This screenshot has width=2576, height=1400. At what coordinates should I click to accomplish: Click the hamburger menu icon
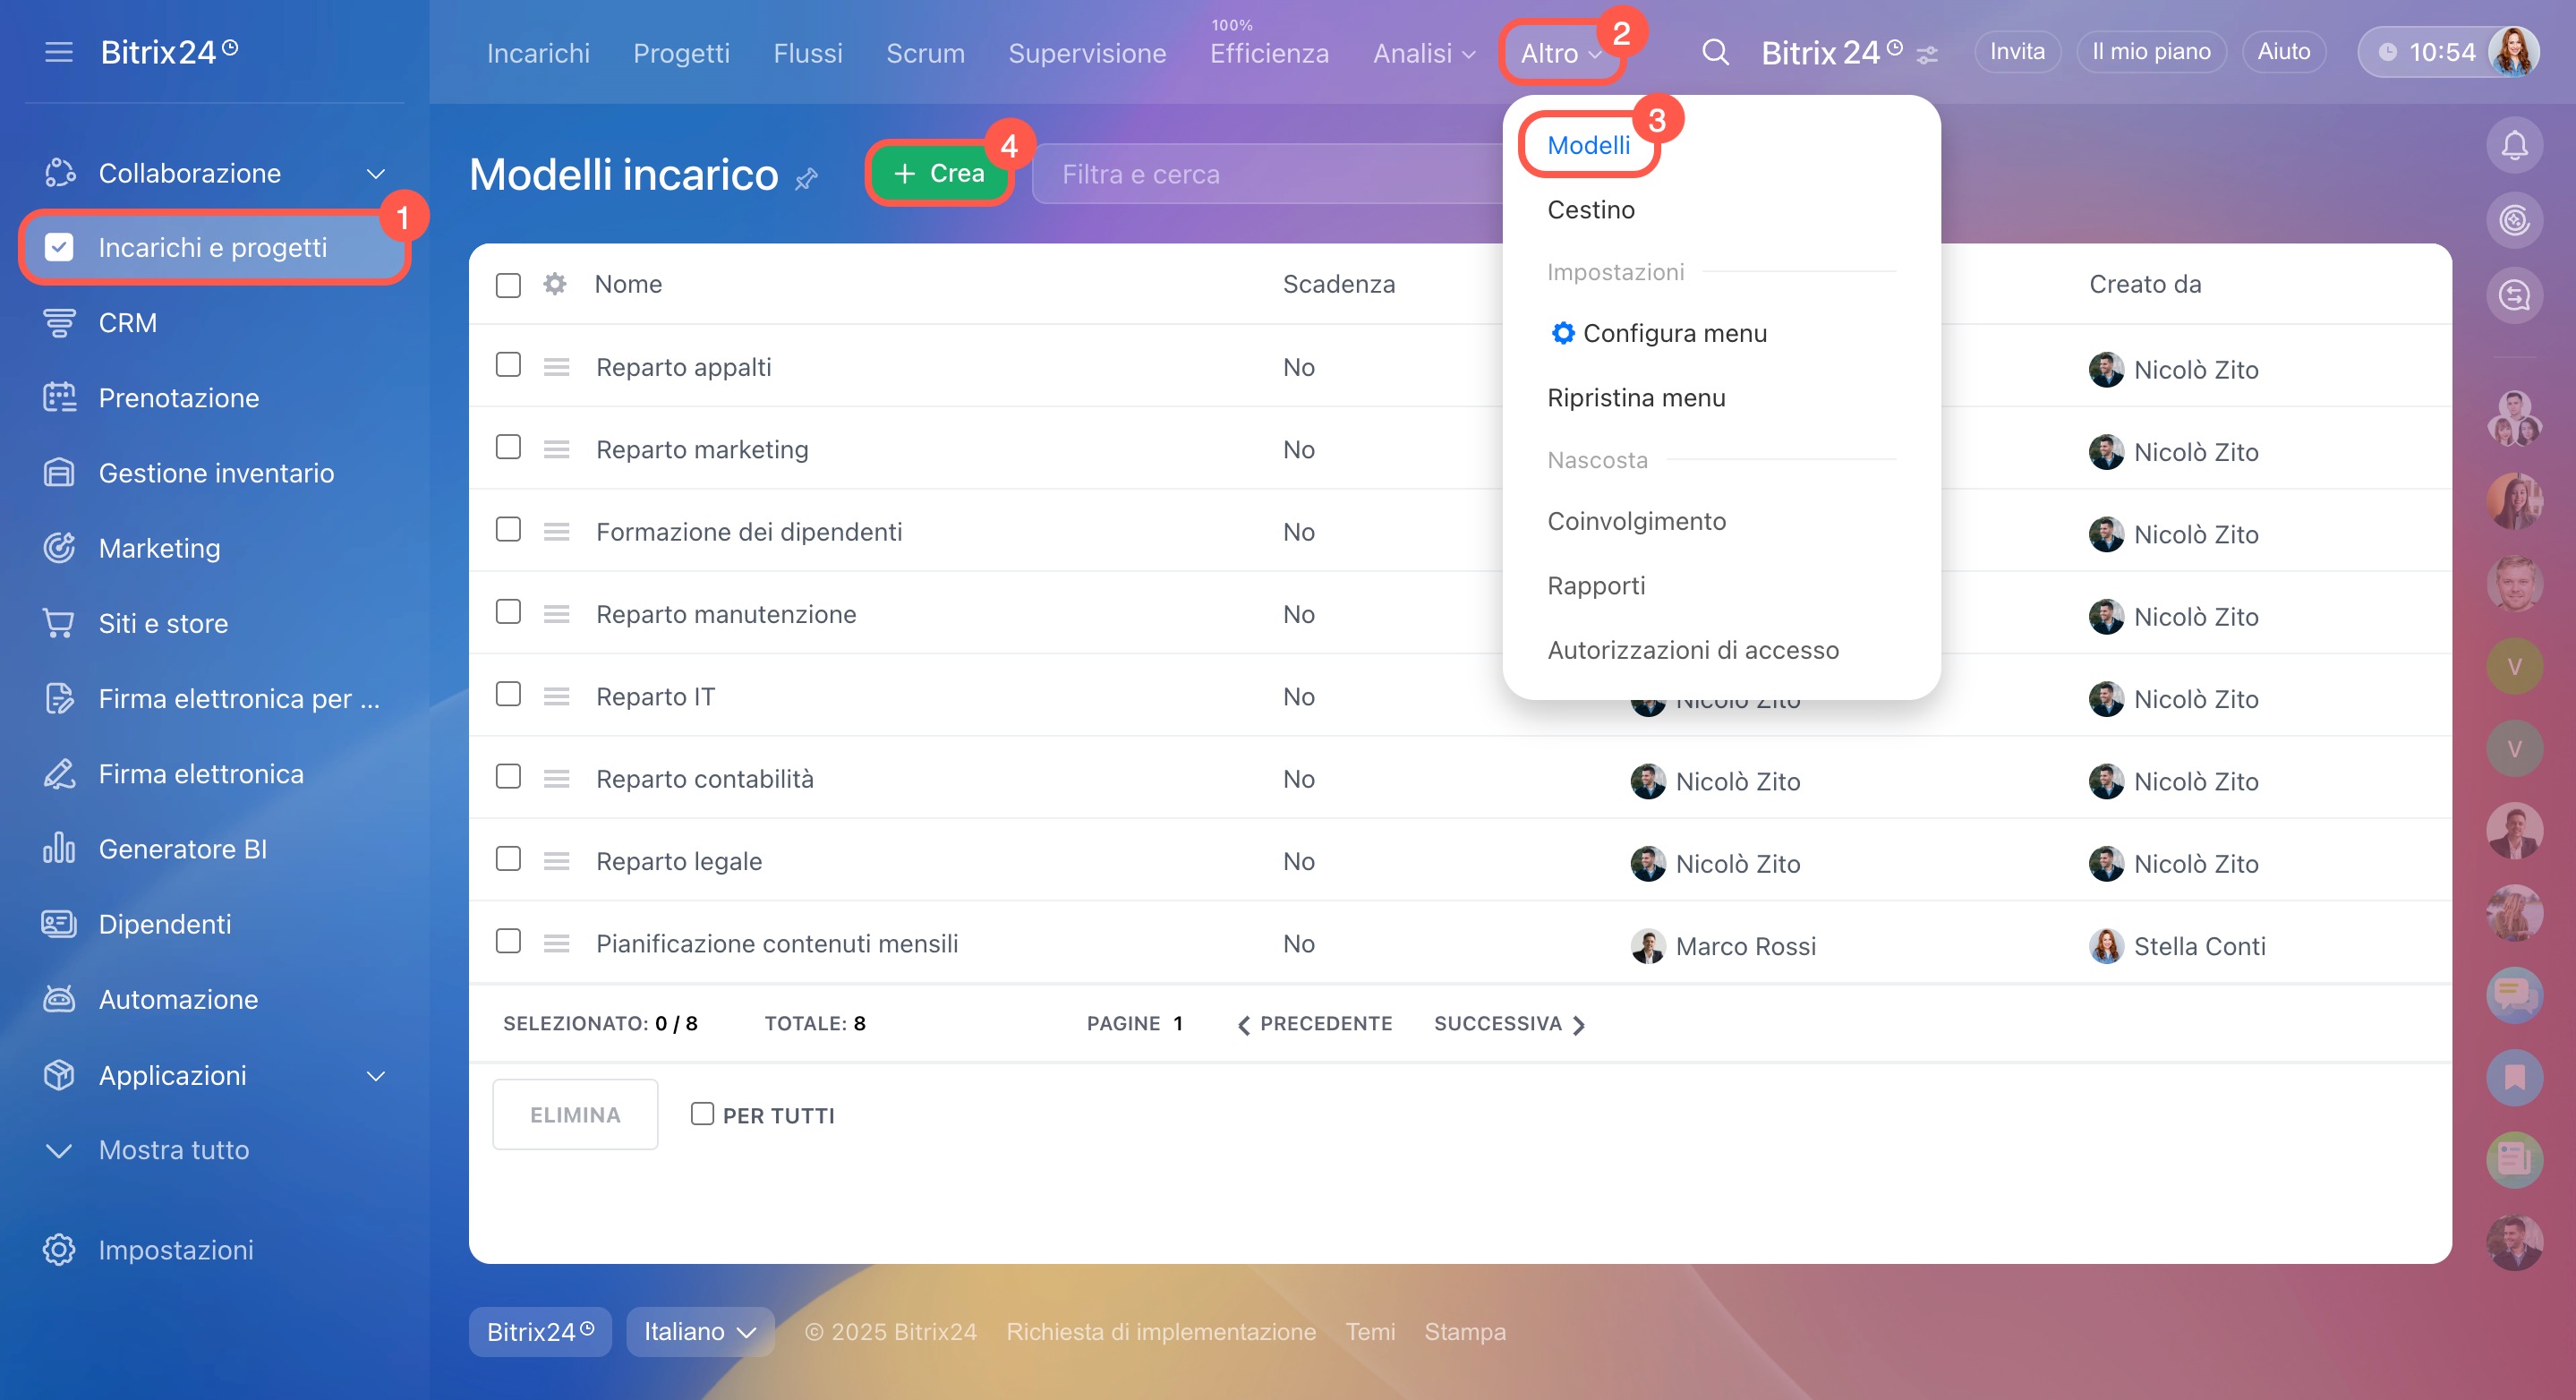tap(59, 52)
